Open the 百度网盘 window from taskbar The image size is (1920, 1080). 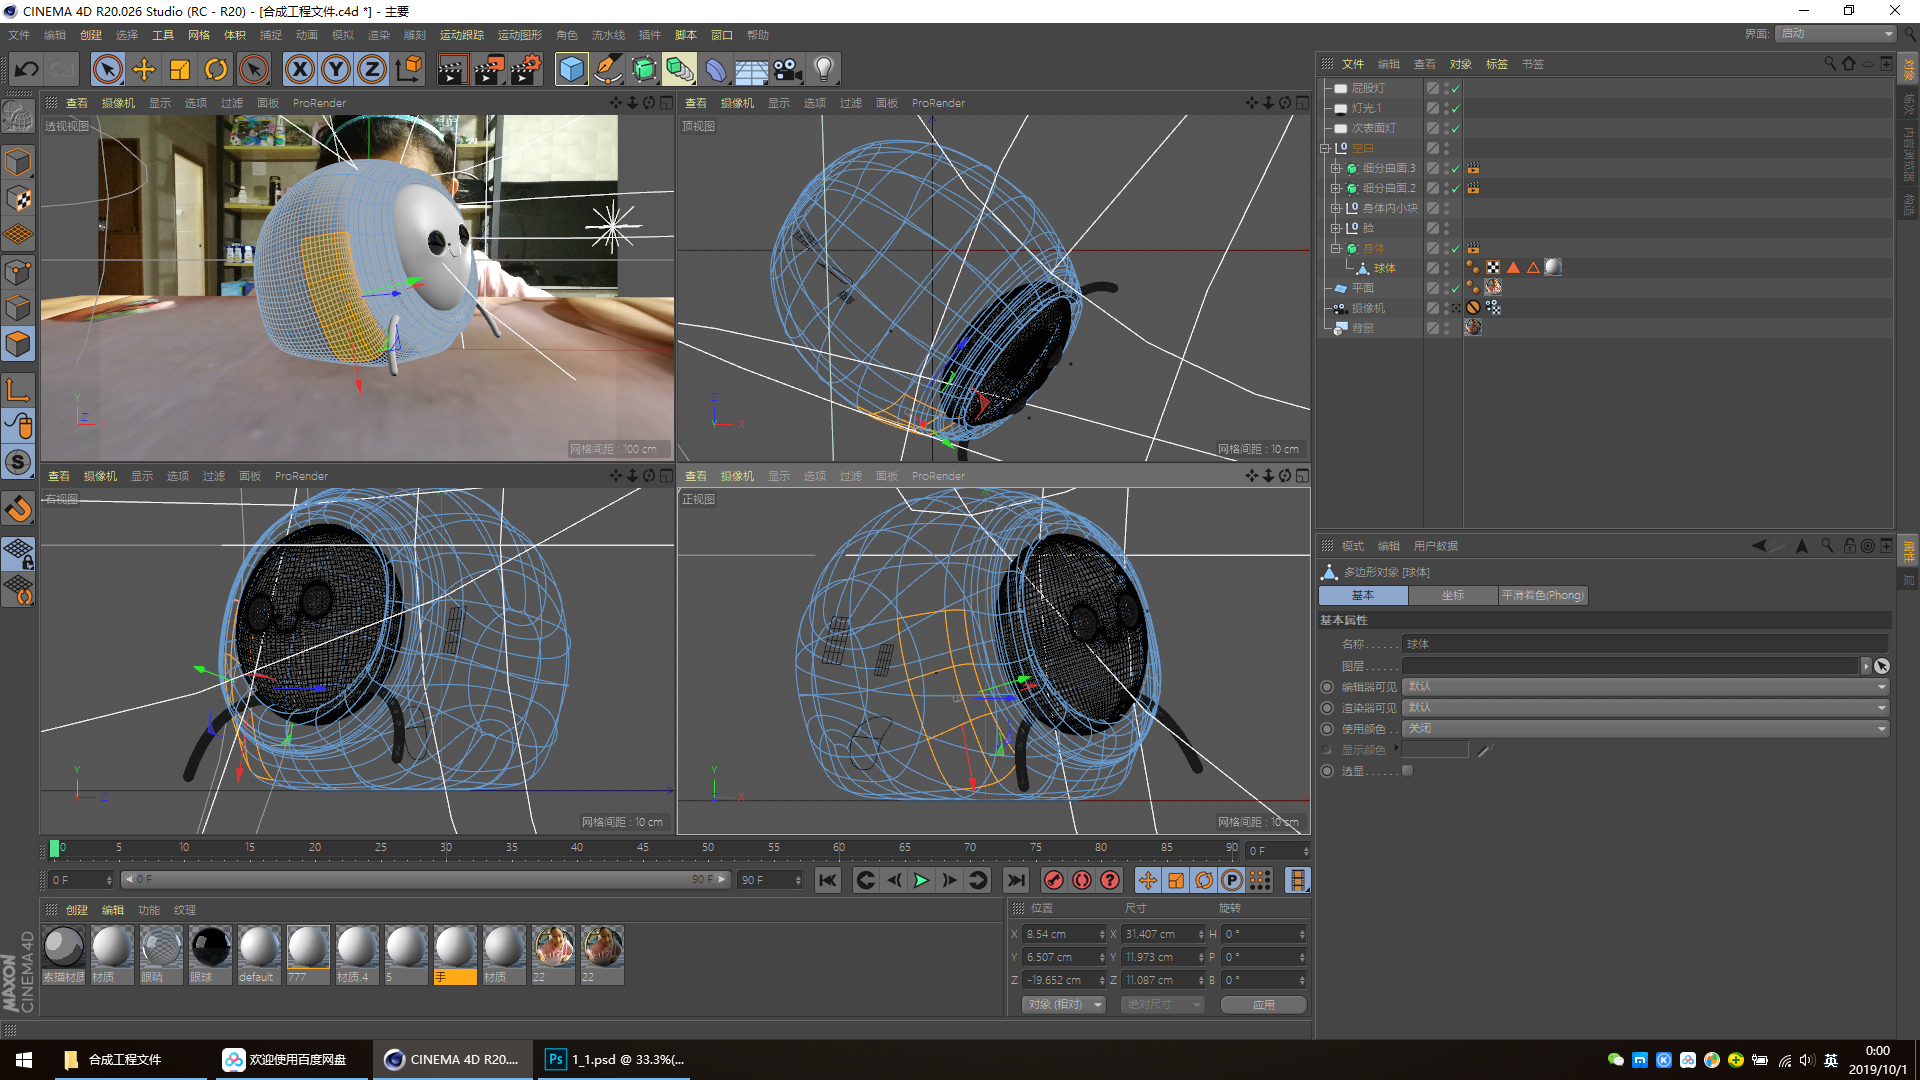(x=292, y=1060)
